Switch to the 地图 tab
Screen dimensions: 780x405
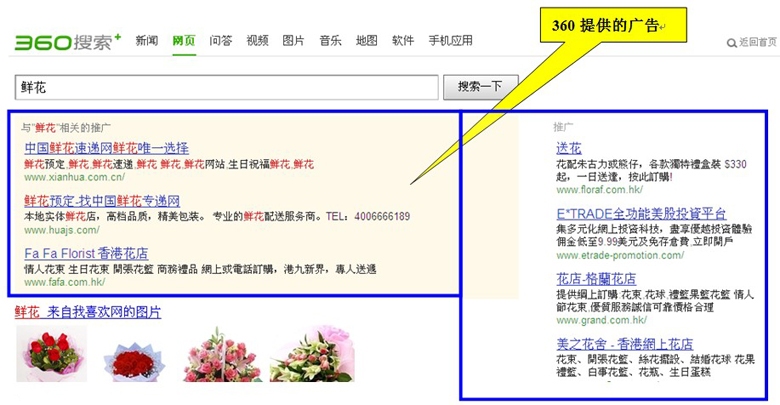367,41
